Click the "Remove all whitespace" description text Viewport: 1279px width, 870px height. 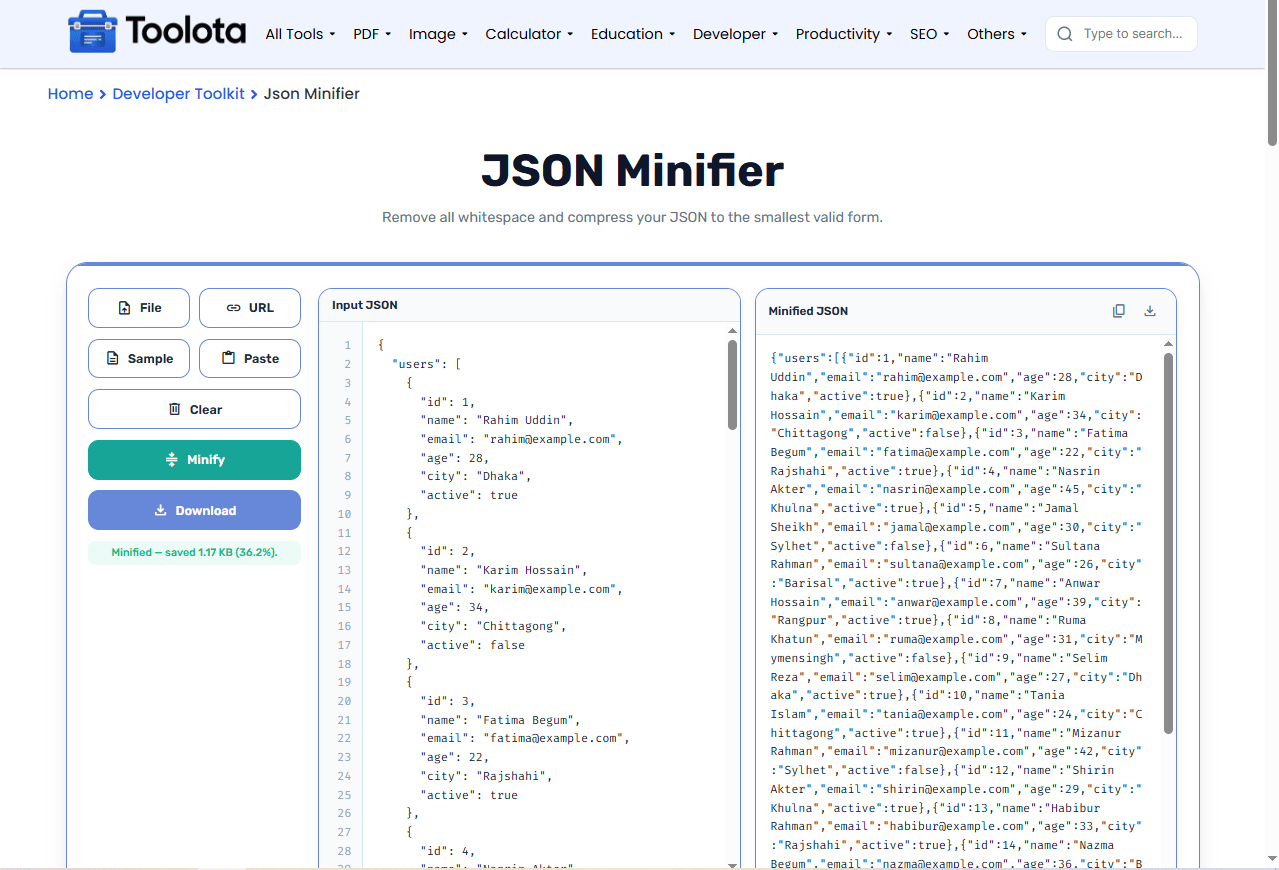[x=632, y=217]
